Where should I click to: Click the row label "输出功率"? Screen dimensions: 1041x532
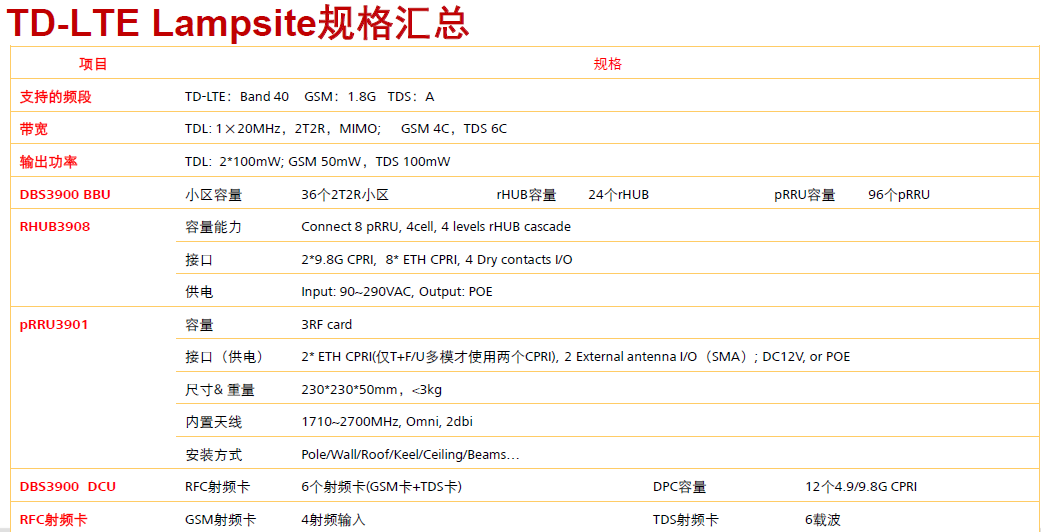click(x=48, y=162)
